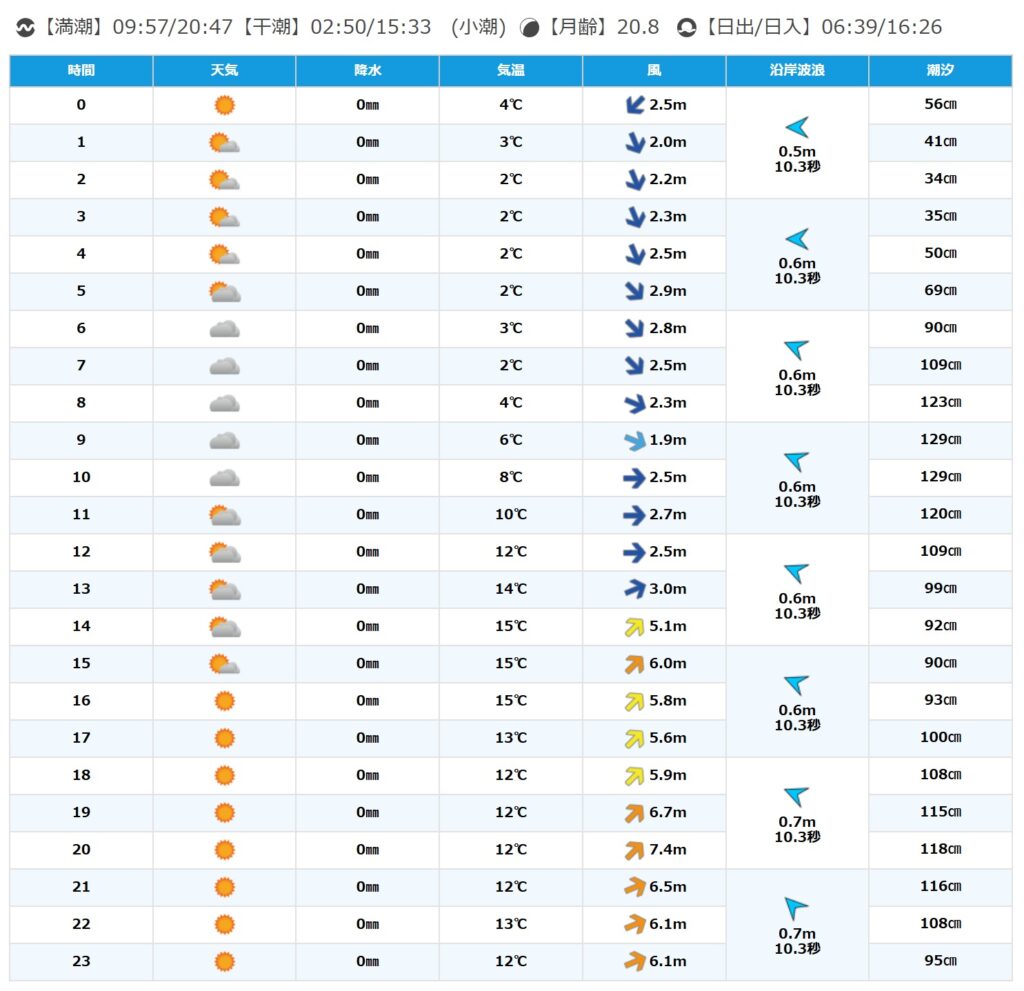This screenshot has height=991, width=1024.
Task: Click the 風 column header
Action: (x=654, y=71)
